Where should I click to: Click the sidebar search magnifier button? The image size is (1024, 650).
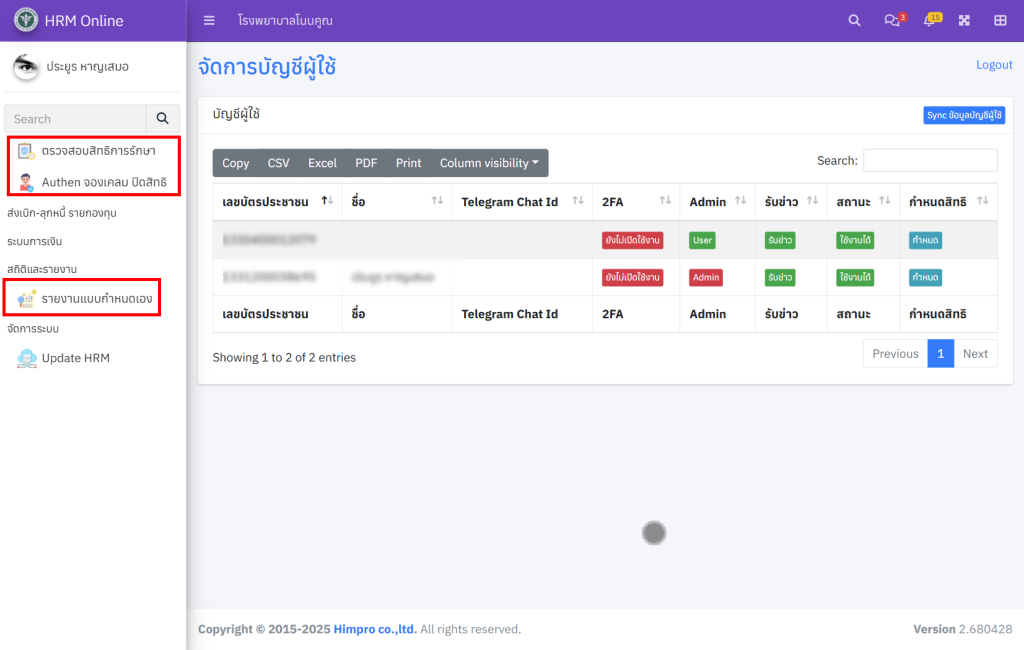click(163, 119)
